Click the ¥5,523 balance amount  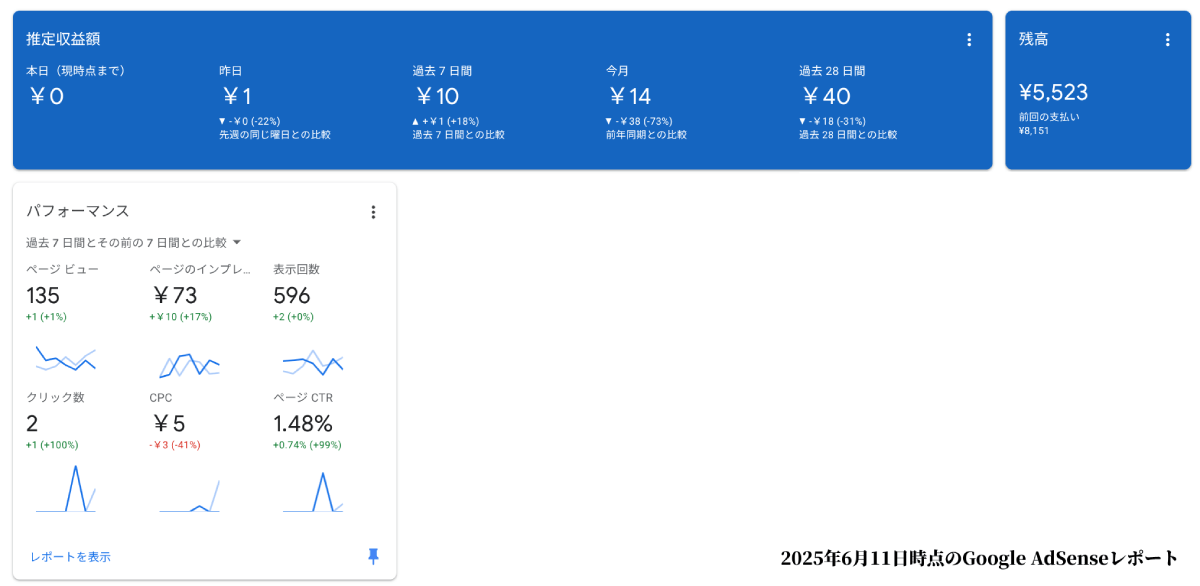point(1053,93)
